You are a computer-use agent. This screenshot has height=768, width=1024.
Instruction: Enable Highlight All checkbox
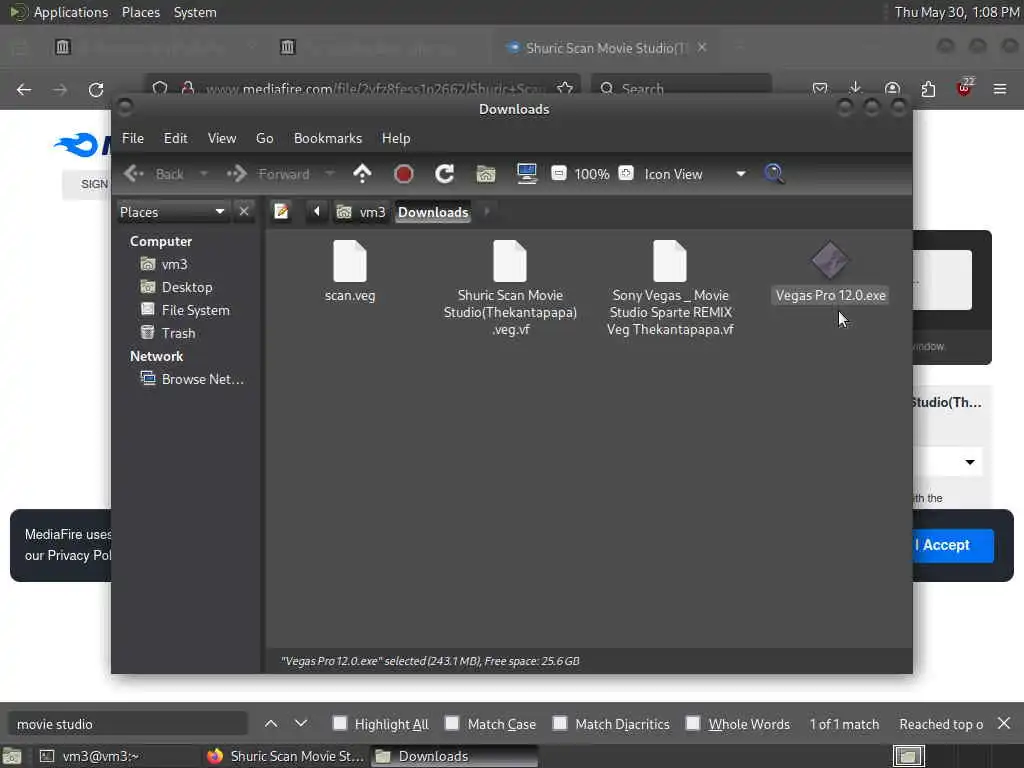(340, 723)
